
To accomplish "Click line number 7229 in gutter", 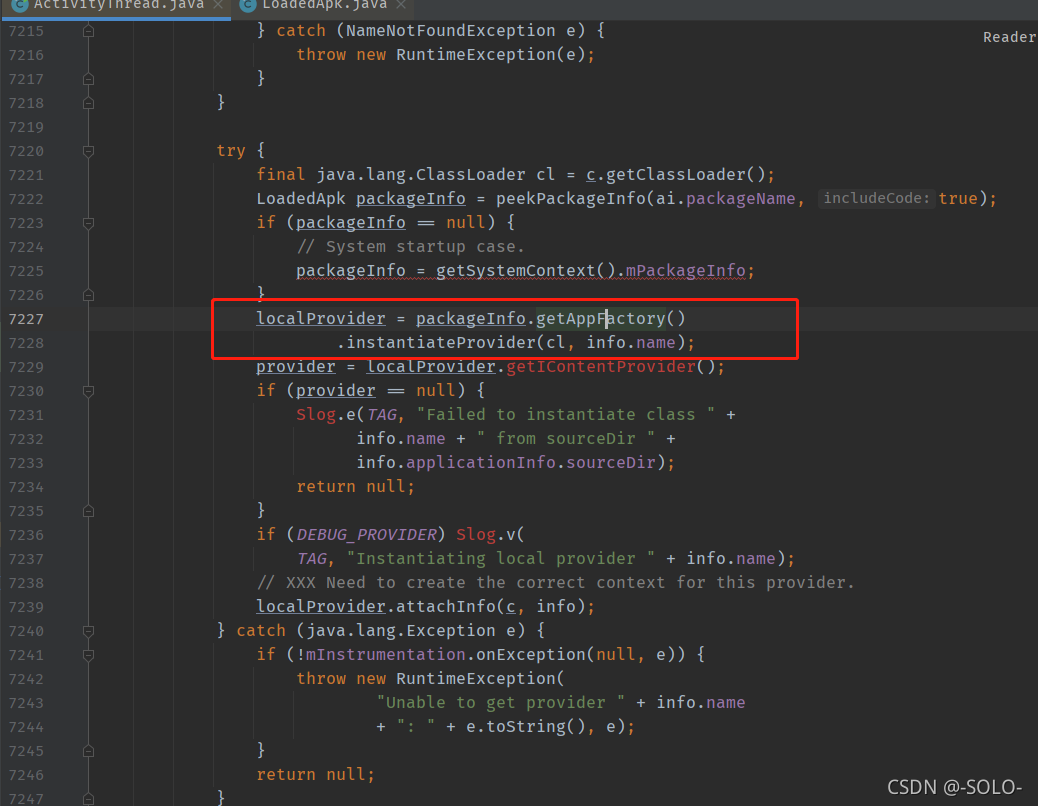I will (x=26, y=367).
